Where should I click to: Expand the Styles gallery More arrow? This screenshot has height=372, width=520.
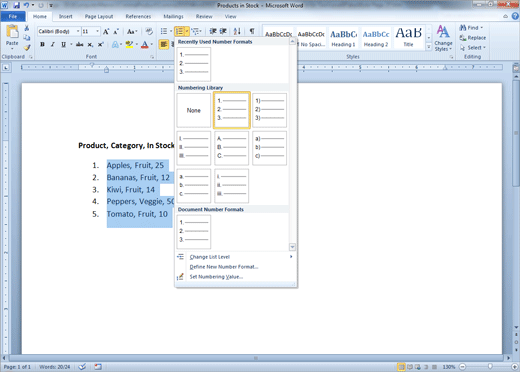pos(429,47)
